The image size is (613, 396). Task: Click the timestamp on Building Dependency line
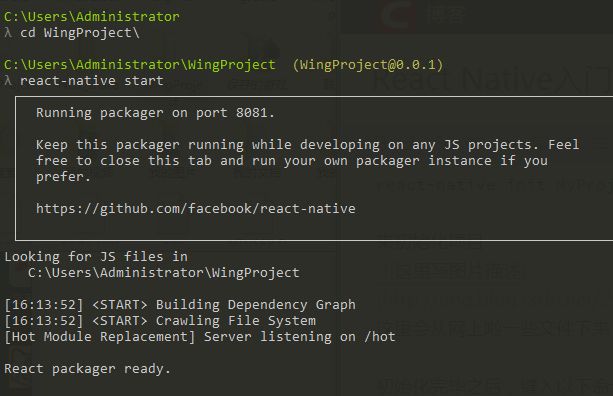click(44, 305)
